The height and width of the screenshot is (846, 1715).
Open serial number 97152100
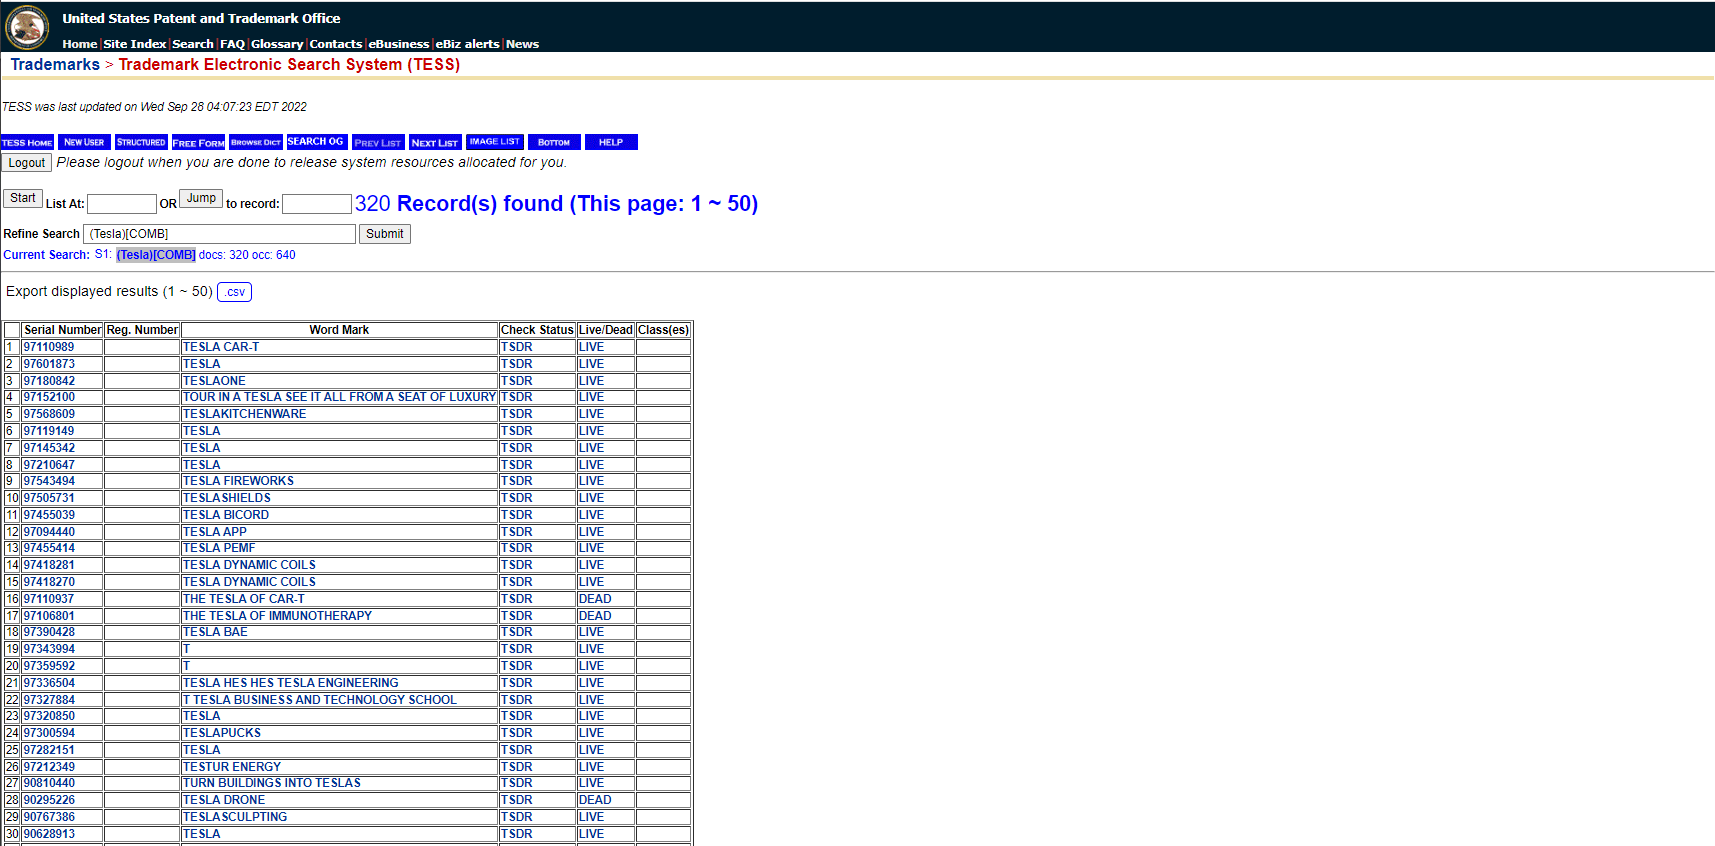(x=49, y=397)
